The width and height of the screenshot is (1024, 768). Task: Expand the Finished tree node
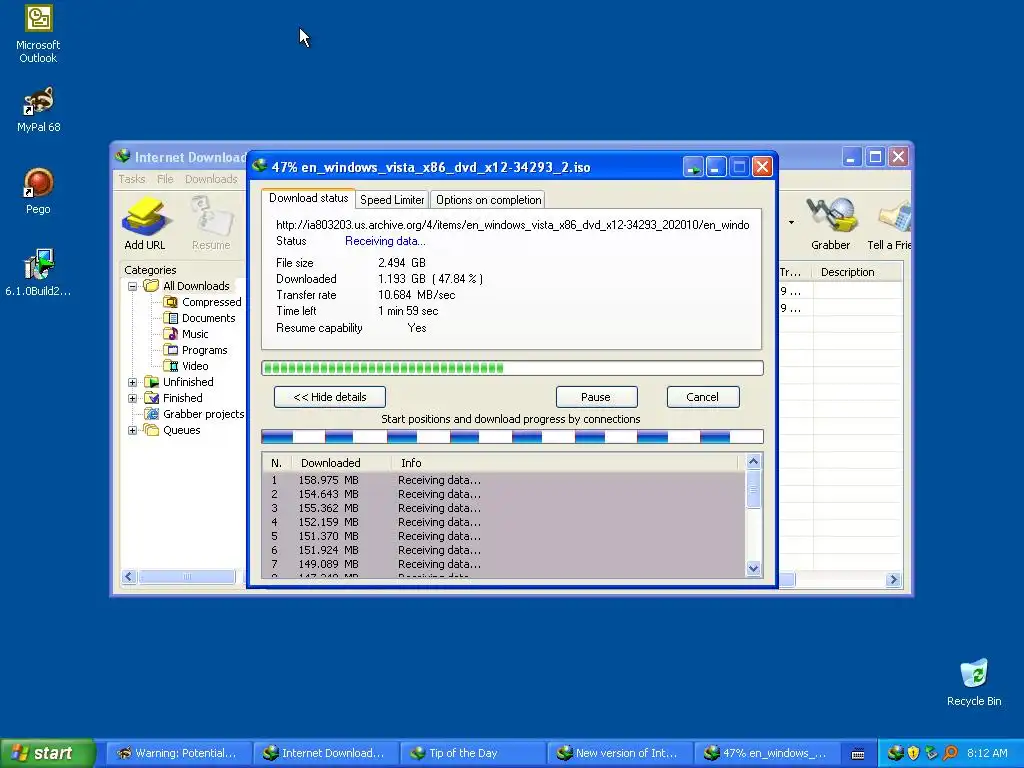(133, 398)
